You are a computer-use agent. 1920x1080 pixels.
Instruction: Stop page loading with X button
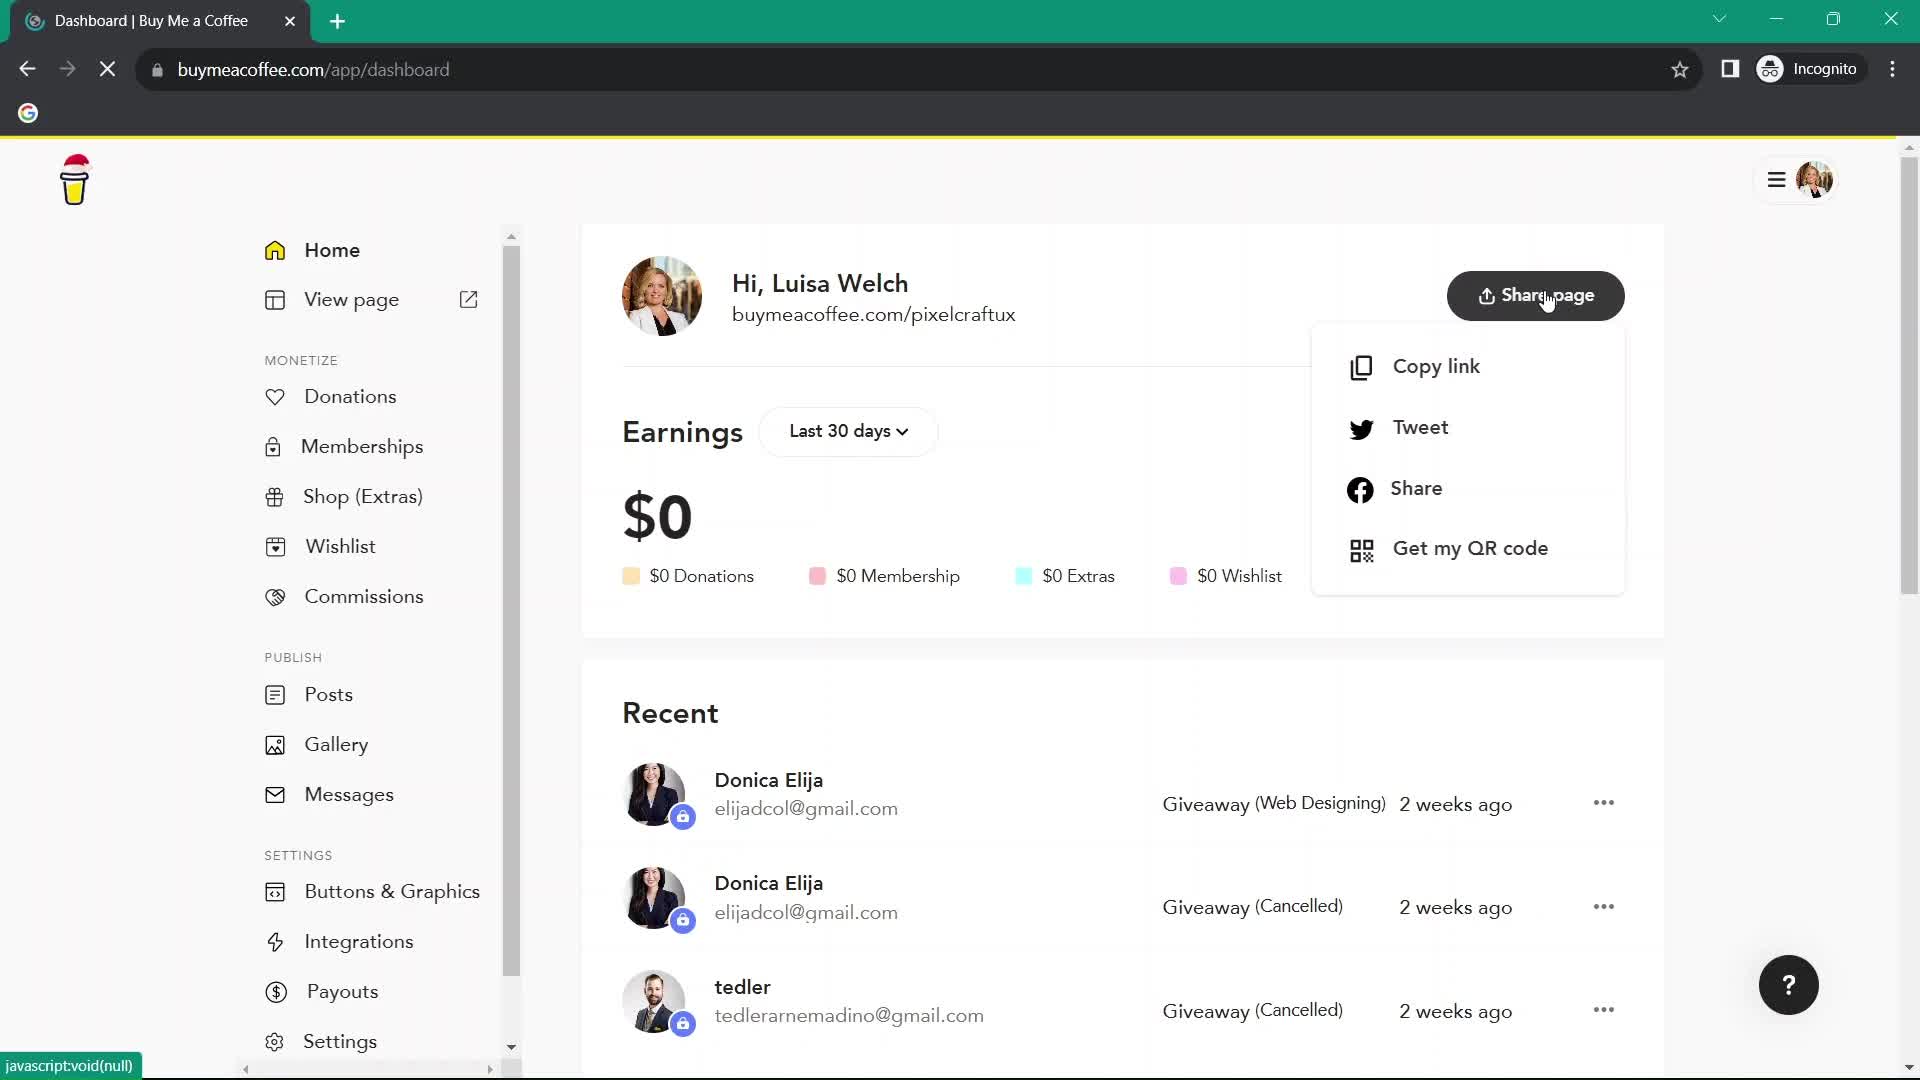click(x=108, y=69)
